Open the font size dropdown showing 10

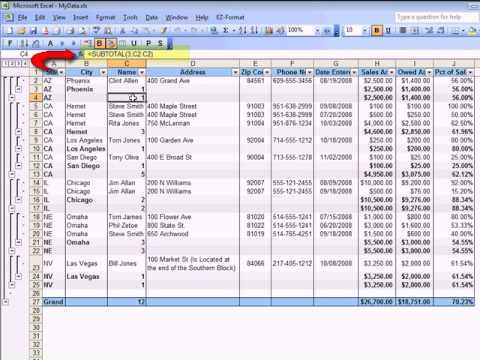(x=365, y=31)
